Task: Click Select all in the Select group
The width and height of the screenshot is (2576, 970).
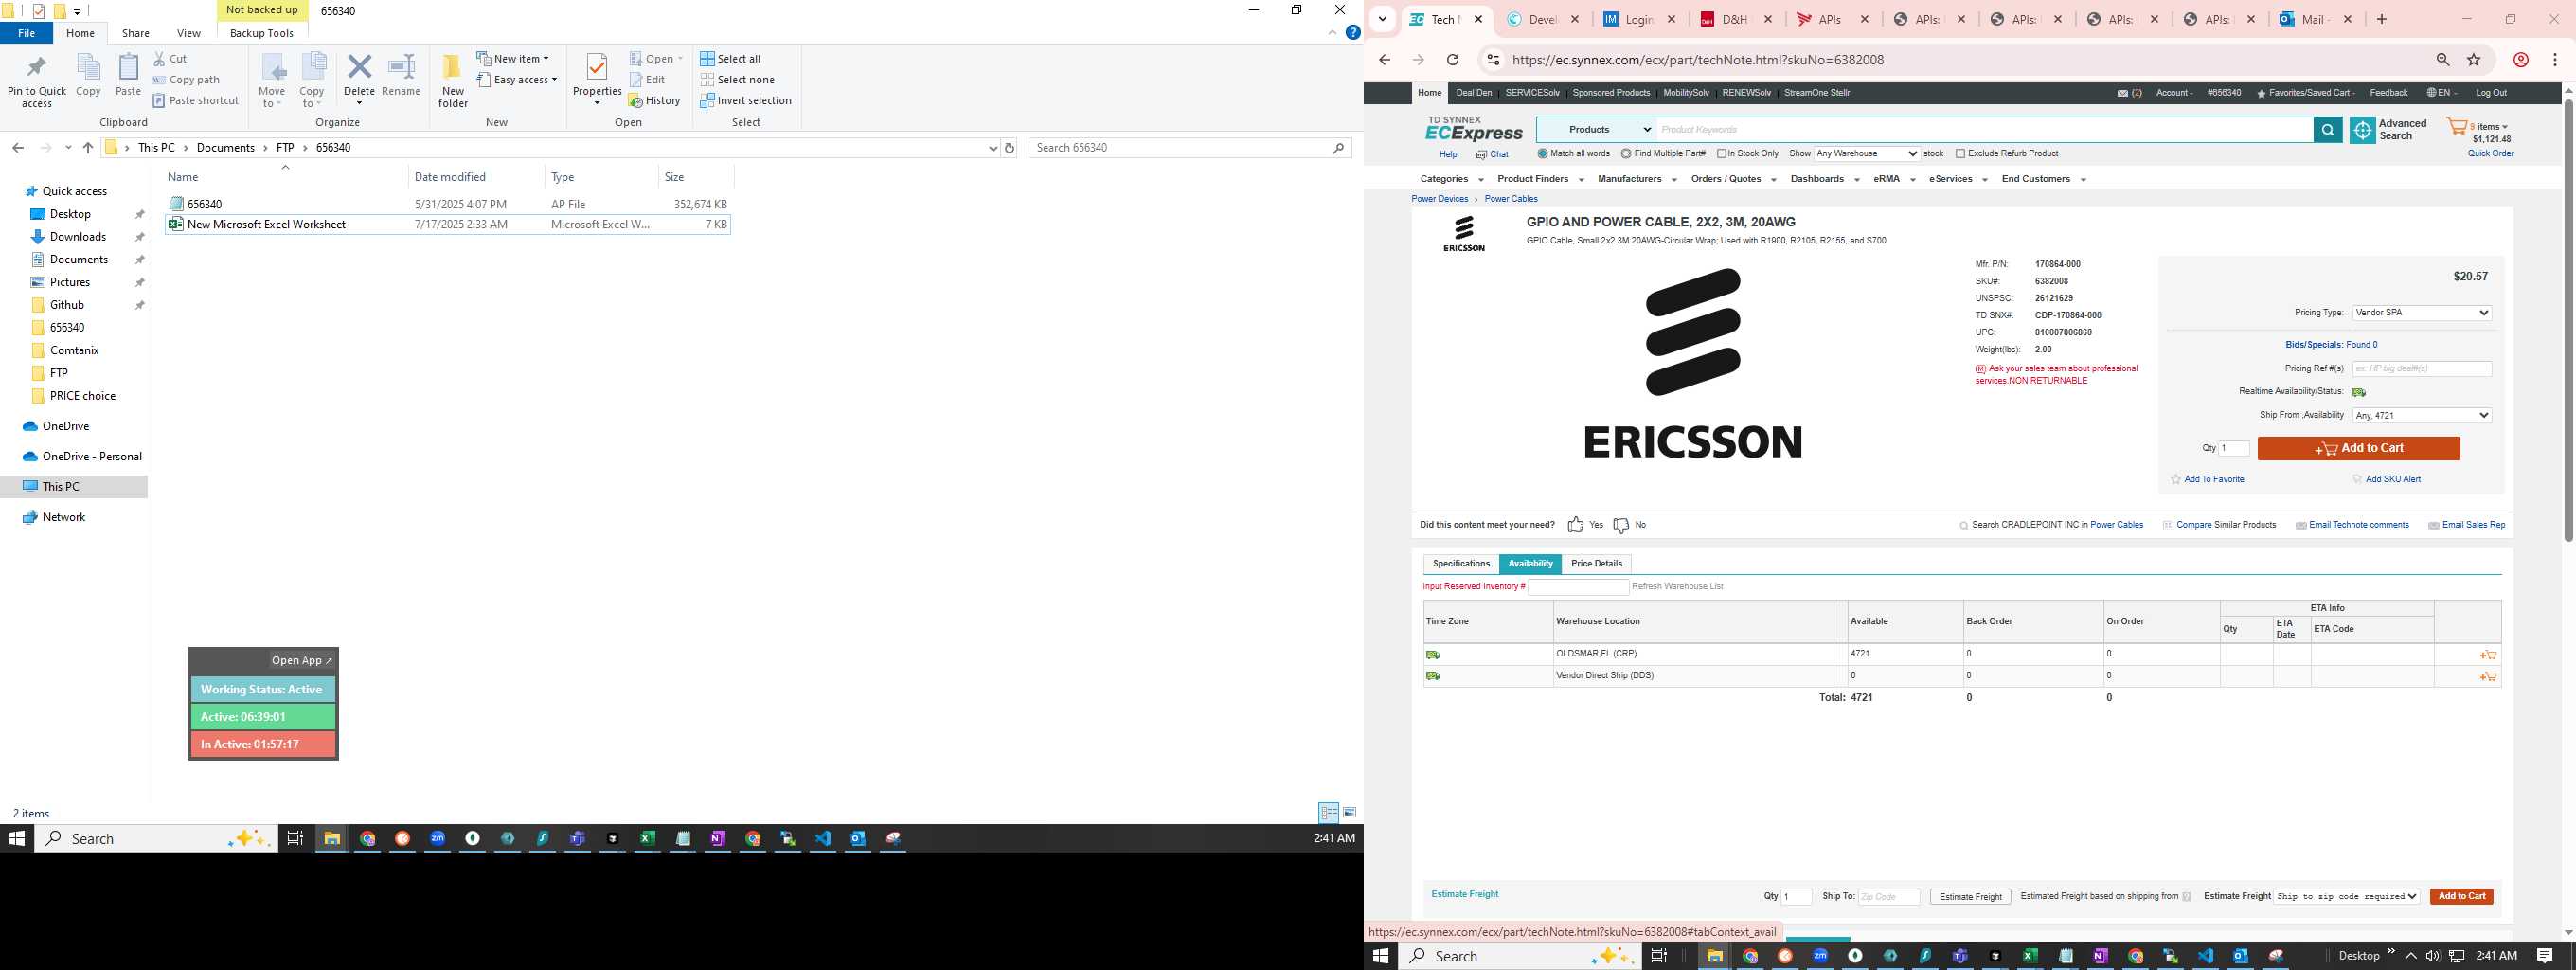Action: tap(731, 59)
